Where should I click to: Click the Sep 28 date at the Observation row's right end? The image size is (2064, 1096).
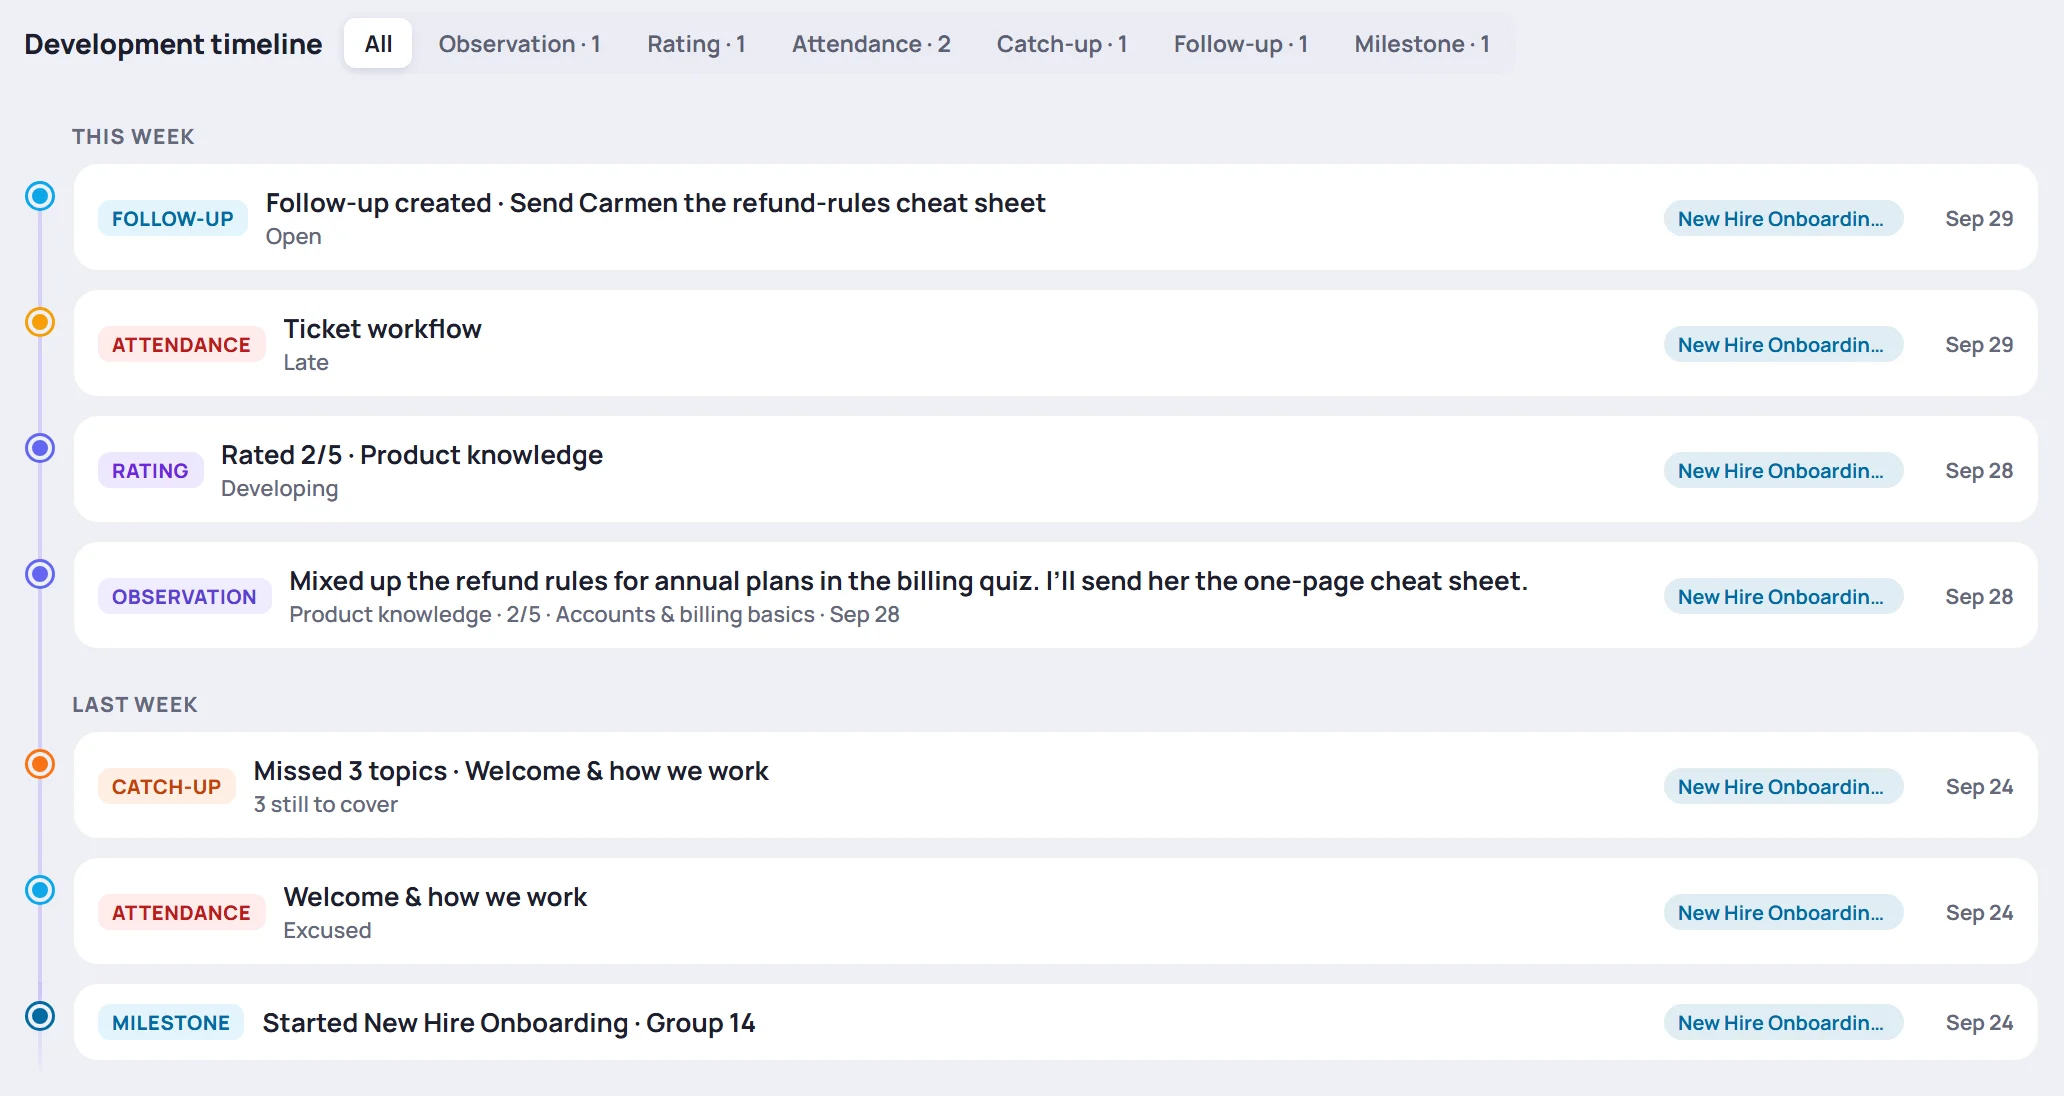(x=1979, y=596)
